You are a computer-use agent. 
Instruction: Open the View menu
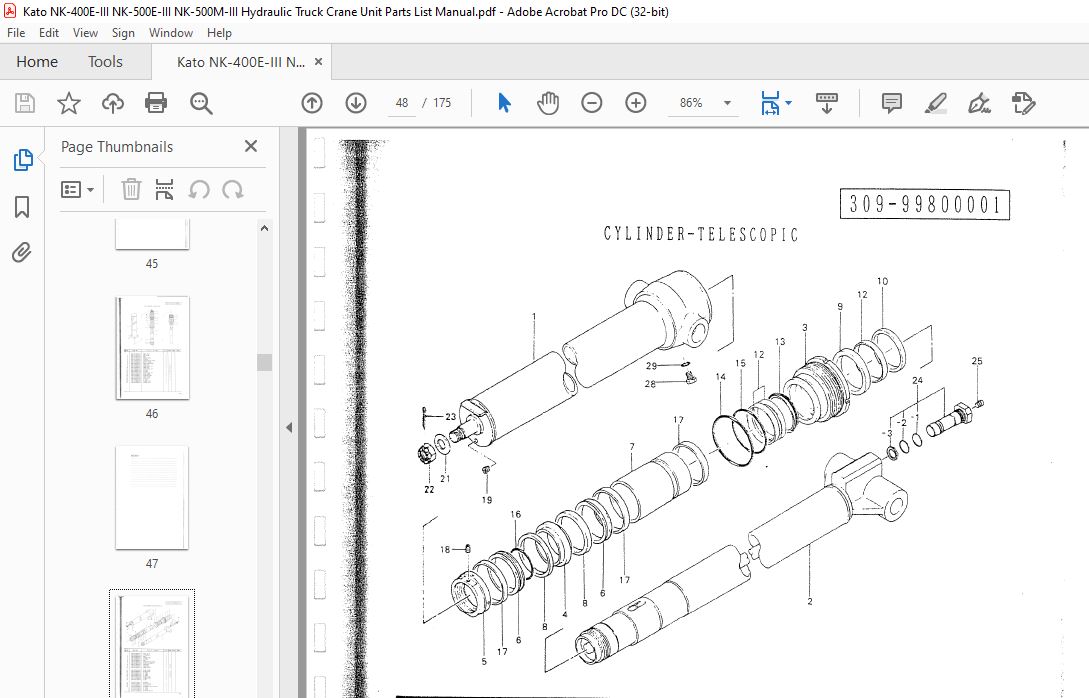pos(85,33)
